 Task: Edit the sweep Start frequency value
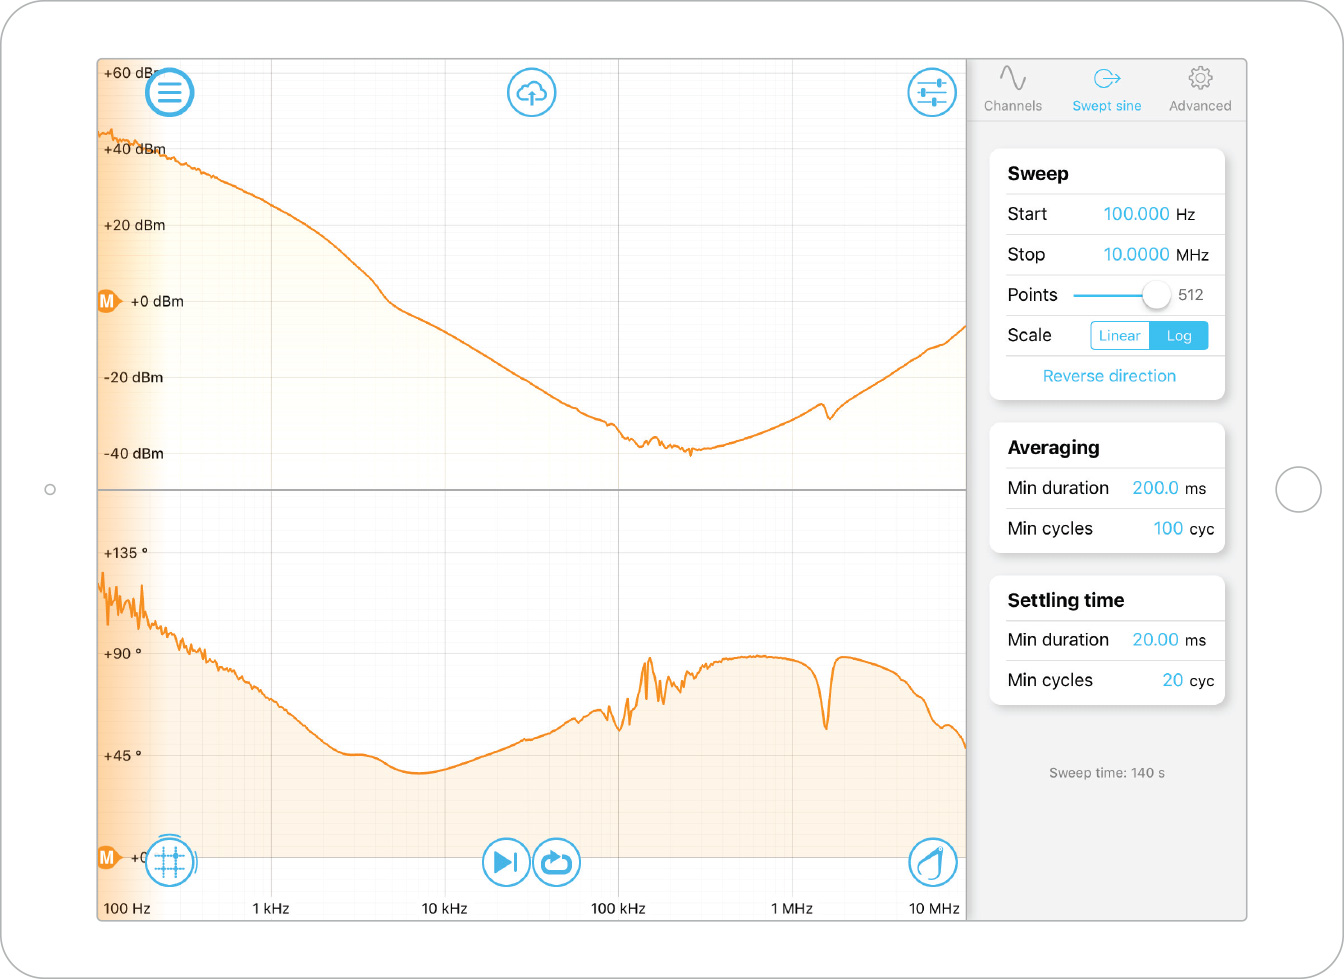coord(1136,214)
